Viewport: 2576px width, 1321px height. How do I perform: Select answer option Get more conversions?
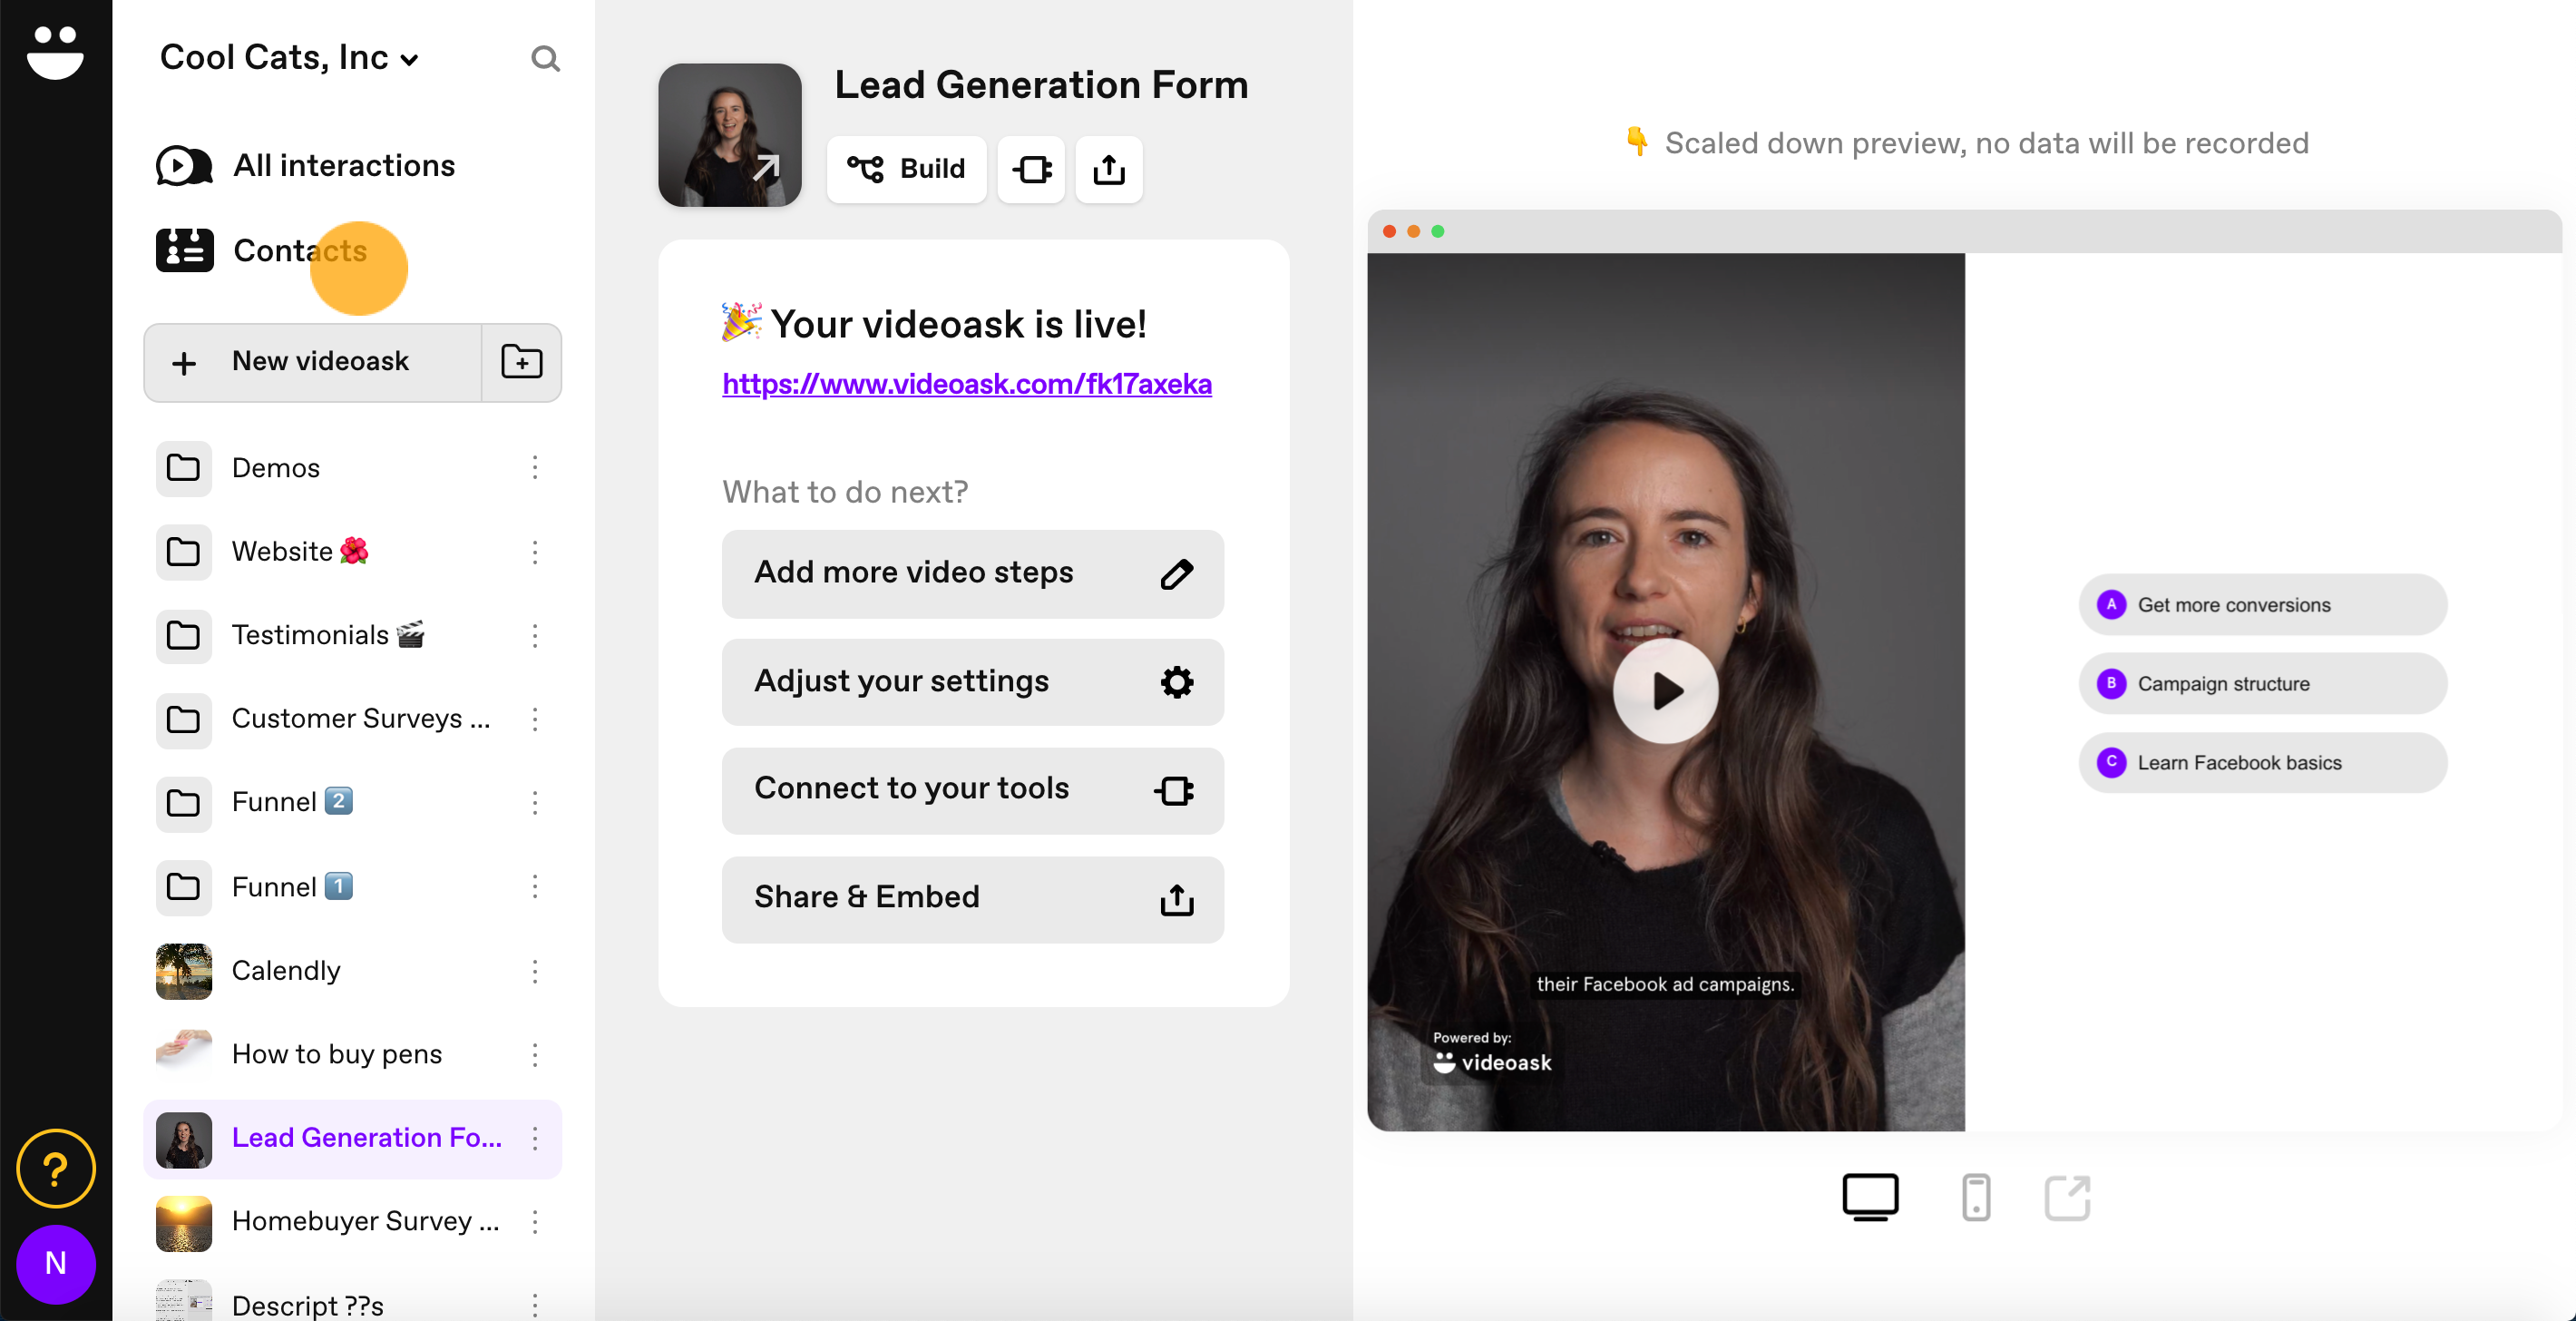coord(2263,605)
